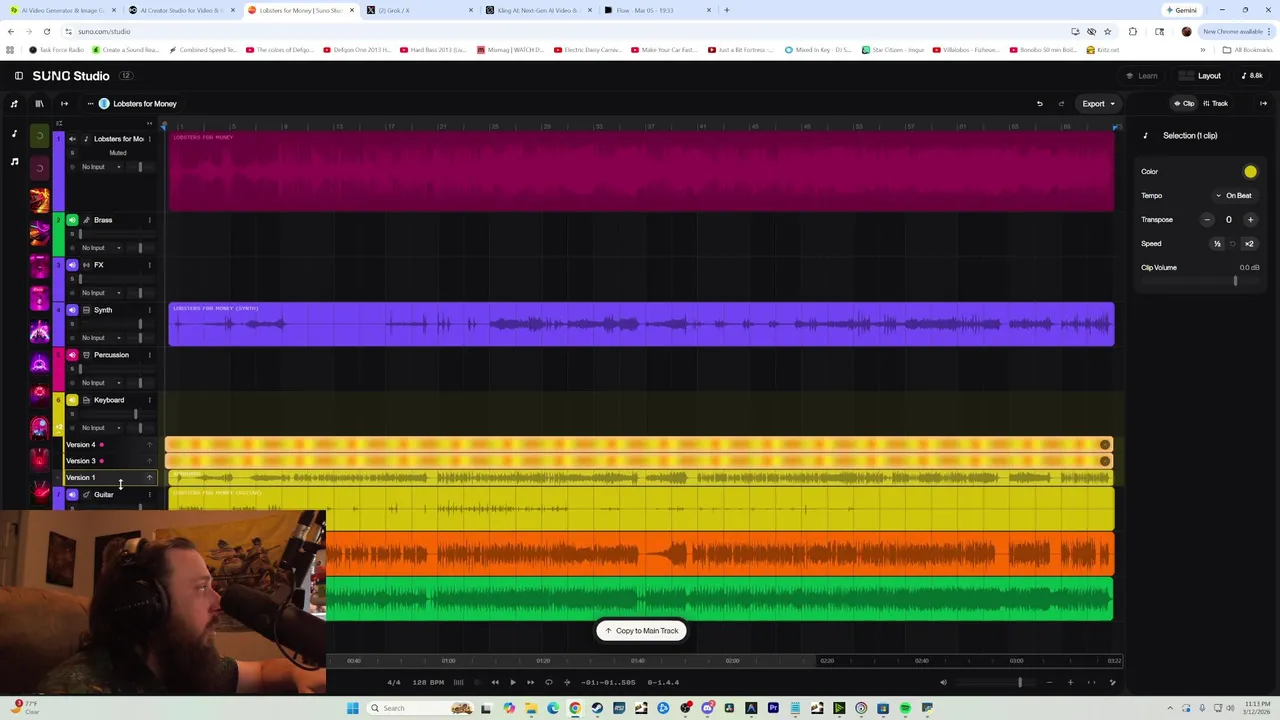Promote Version 1 with up arrow

click(149, 478)
